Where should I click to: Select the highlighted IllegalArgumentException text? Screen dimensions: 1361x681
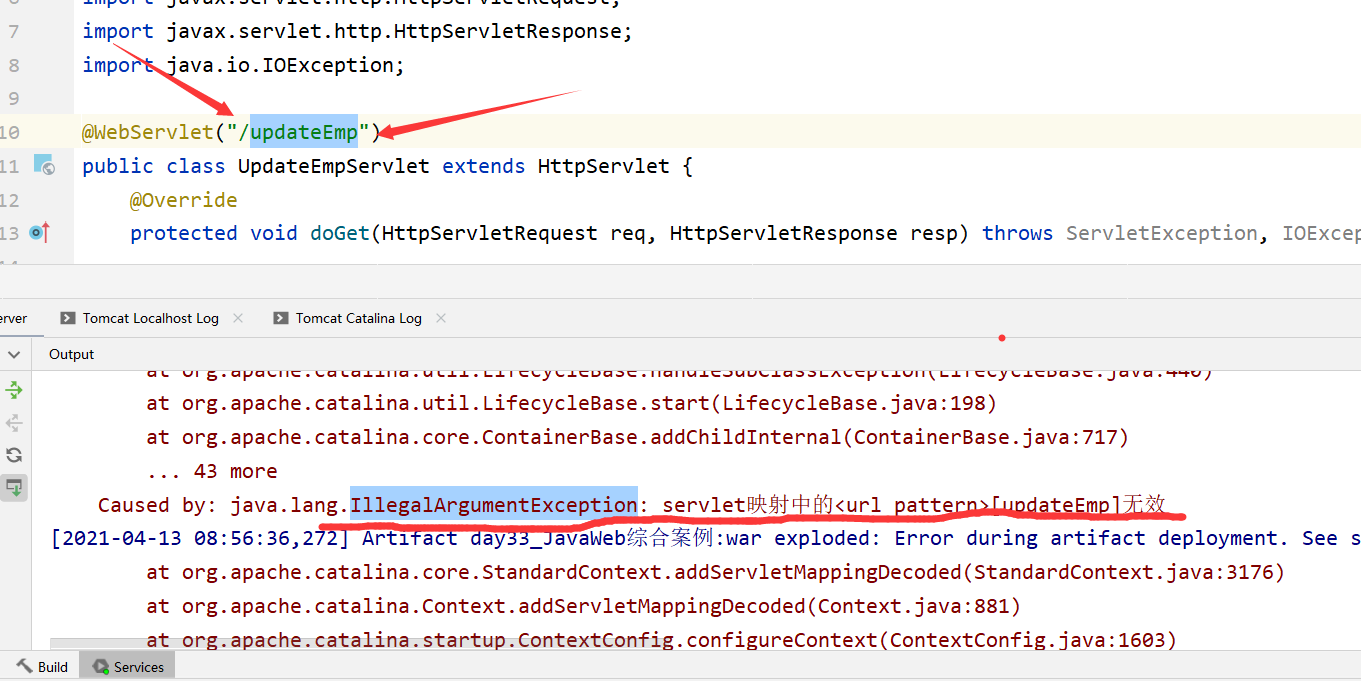click(493, 505)
